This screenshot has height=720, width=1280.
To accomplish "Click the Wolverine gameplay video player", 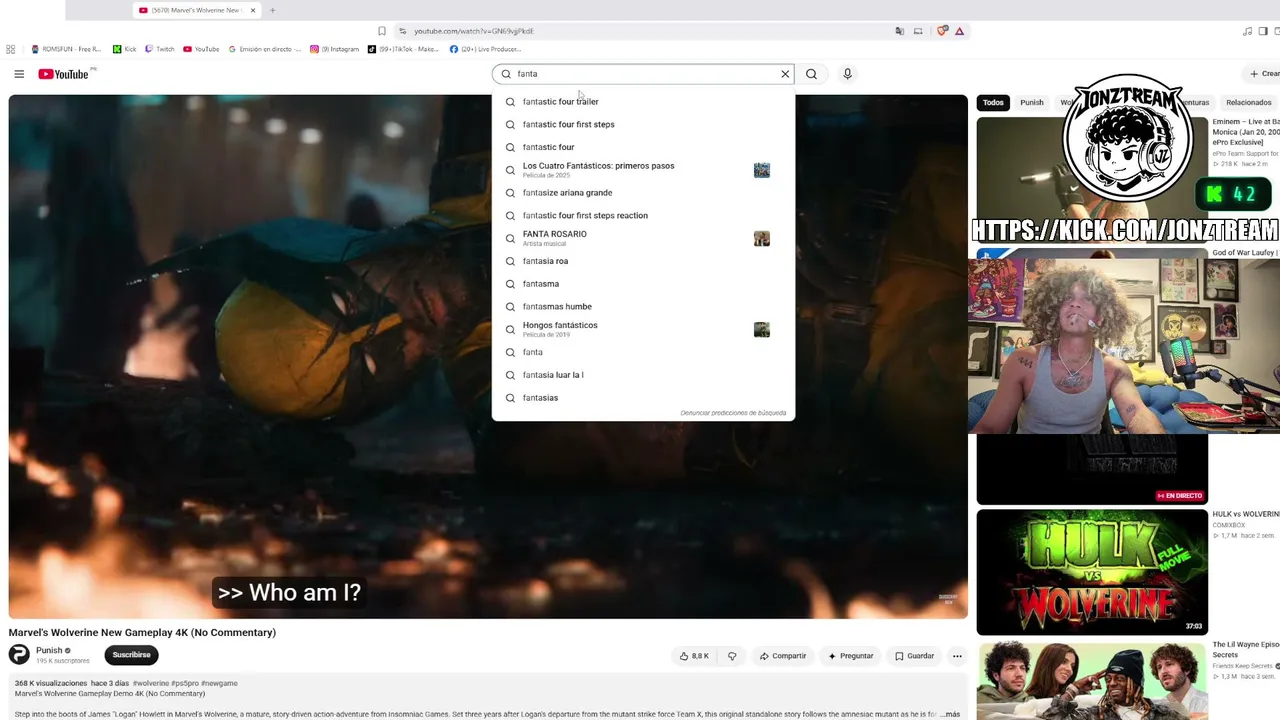I will [488, 357].
